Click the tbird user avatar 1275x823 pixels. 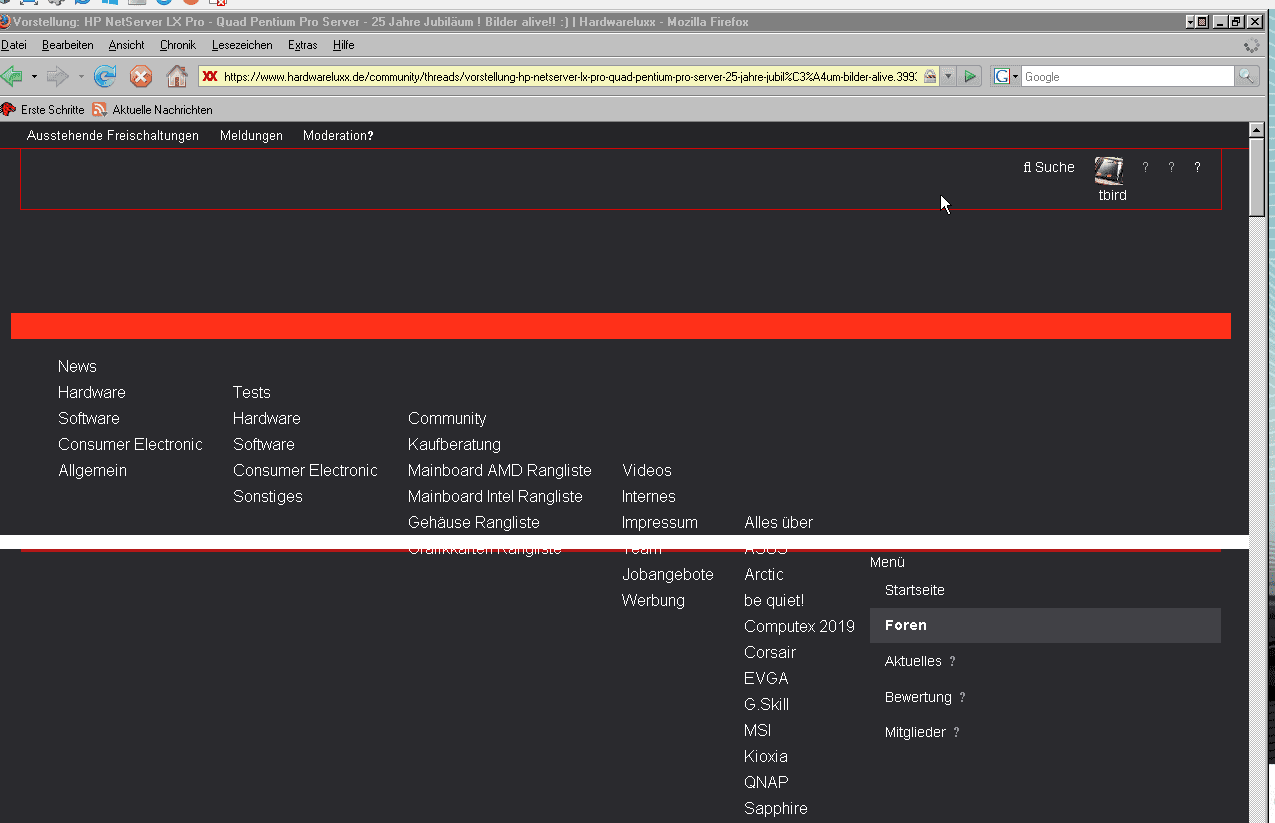[x=1109, y=170]
